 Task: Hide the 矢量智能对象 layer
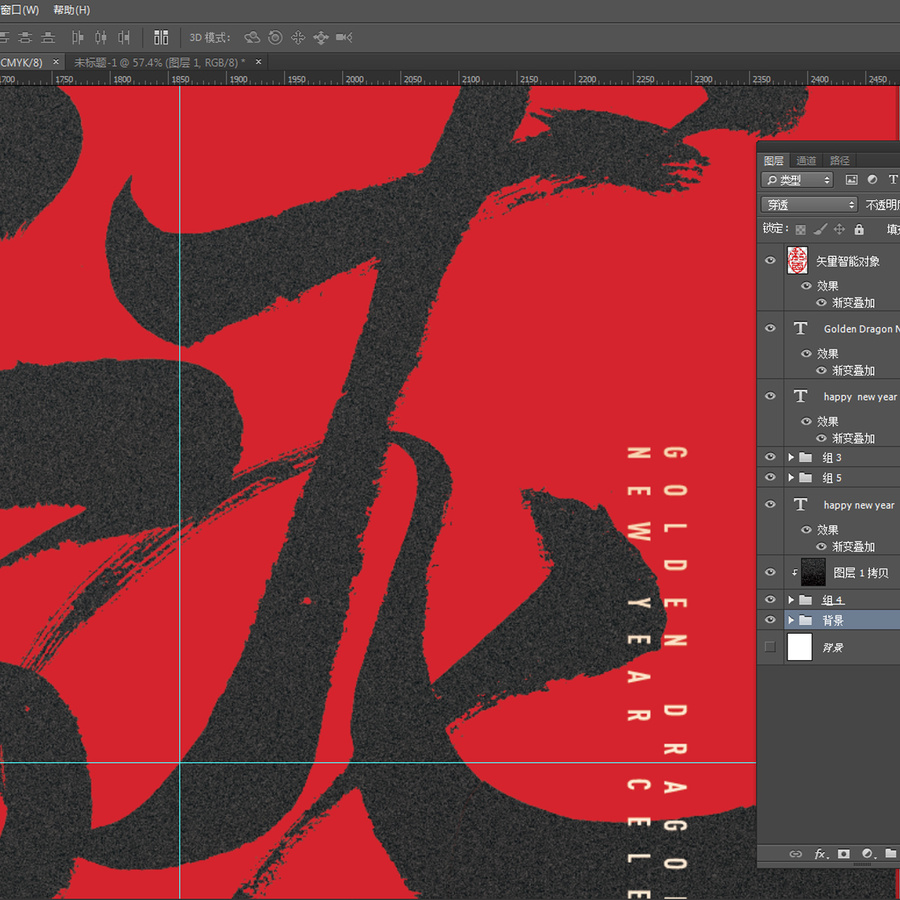770,261
